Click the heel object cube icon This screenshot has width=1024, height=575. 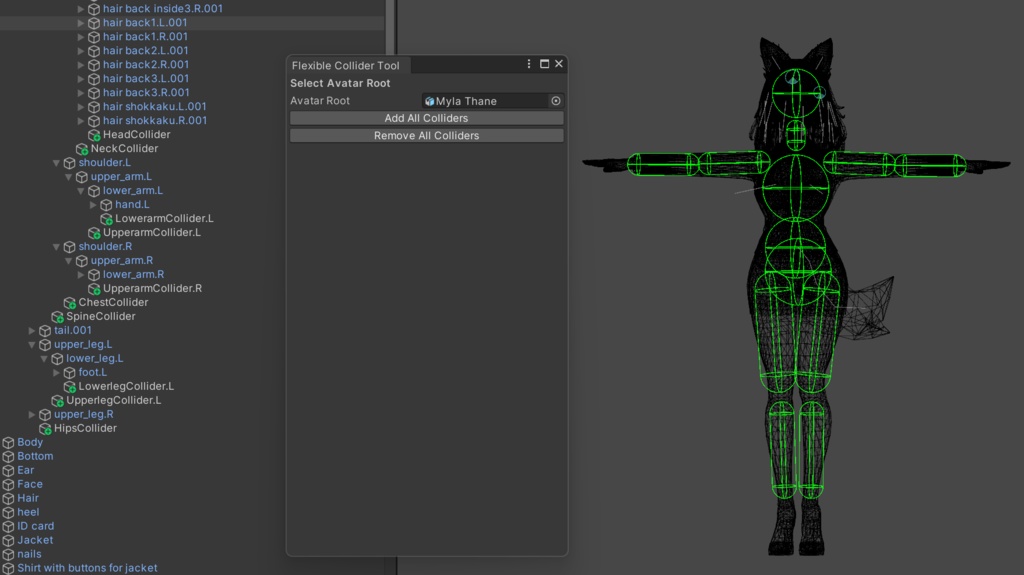[8, 512]
